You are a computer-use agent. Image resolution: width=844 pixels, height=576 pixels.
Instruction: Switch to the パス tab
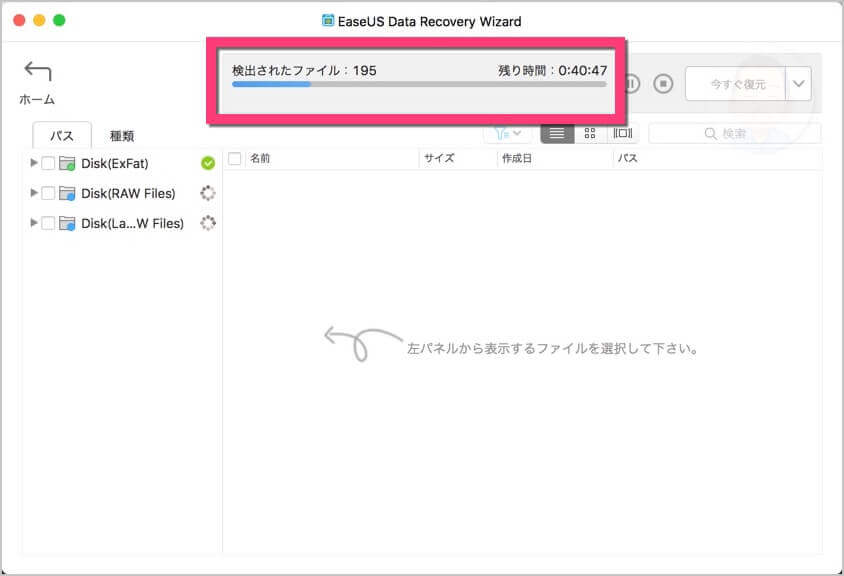point(62,136)
